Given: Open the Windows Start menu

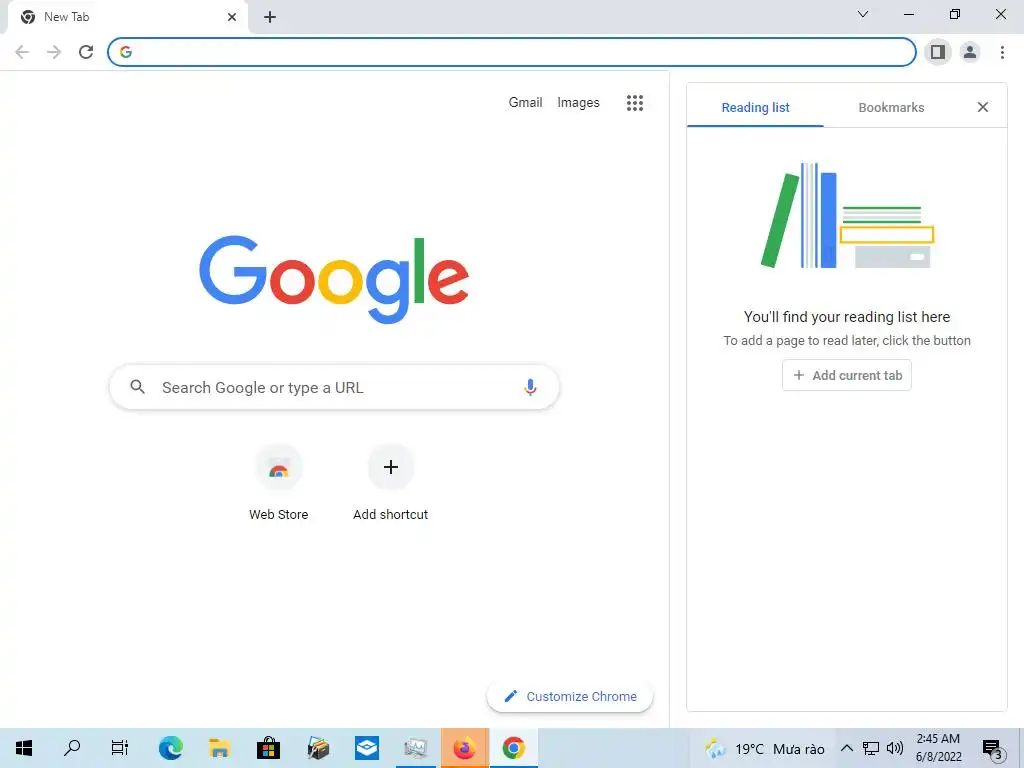Looking at the screenshot, I should (24, 748).
